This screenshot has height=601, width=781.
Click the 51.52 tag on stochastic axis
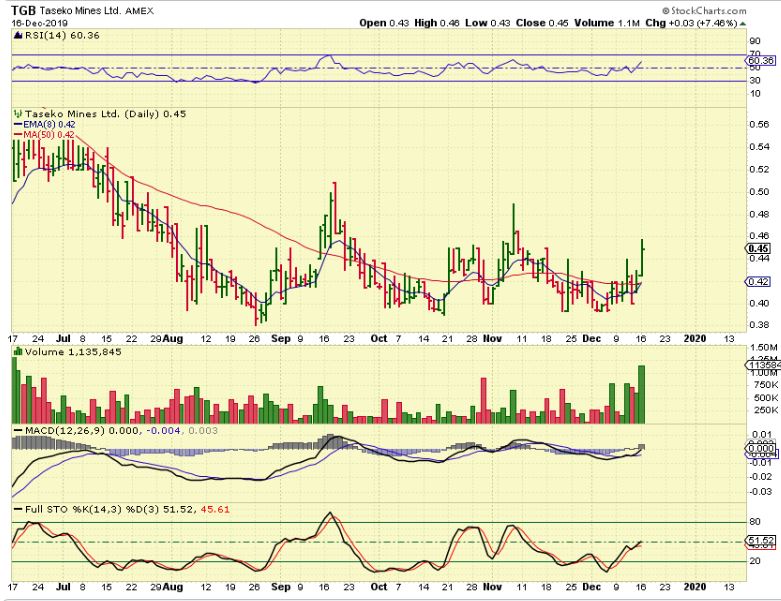[x=760, y=541]
